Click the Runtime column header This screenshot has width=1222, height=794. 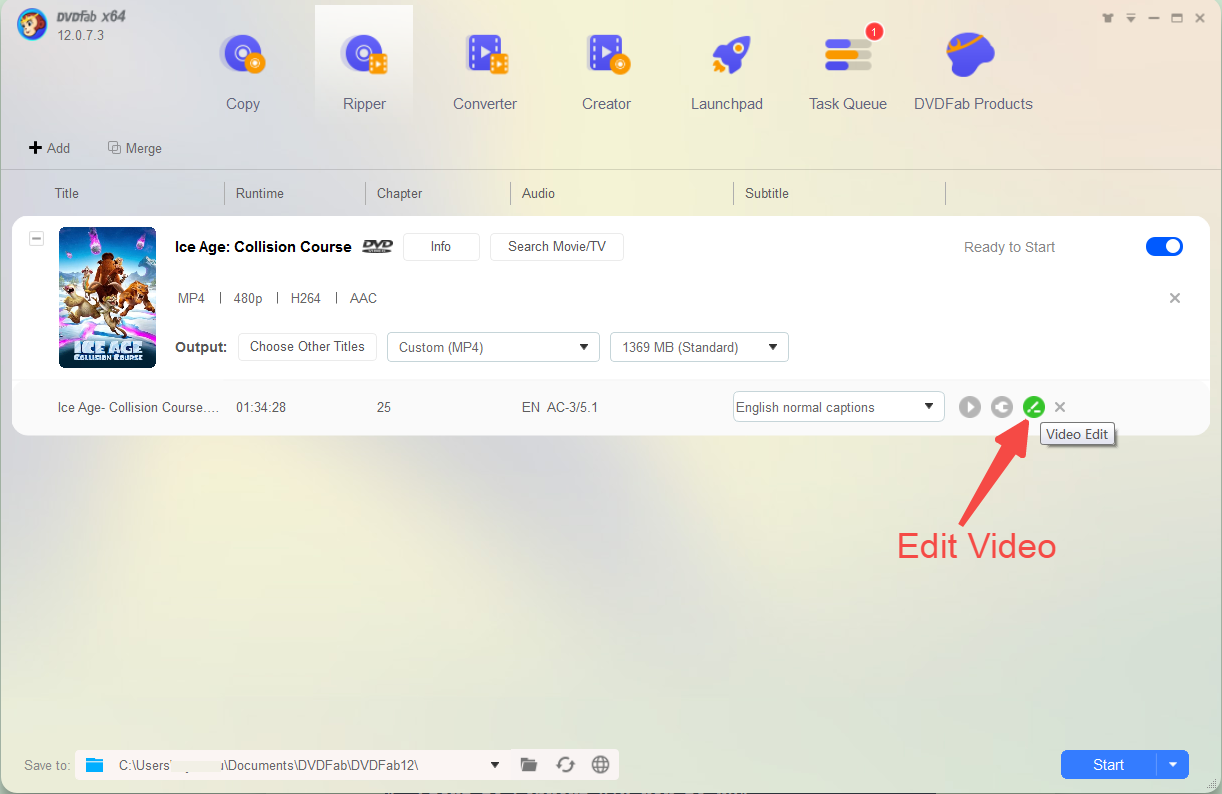click(260, 193)
